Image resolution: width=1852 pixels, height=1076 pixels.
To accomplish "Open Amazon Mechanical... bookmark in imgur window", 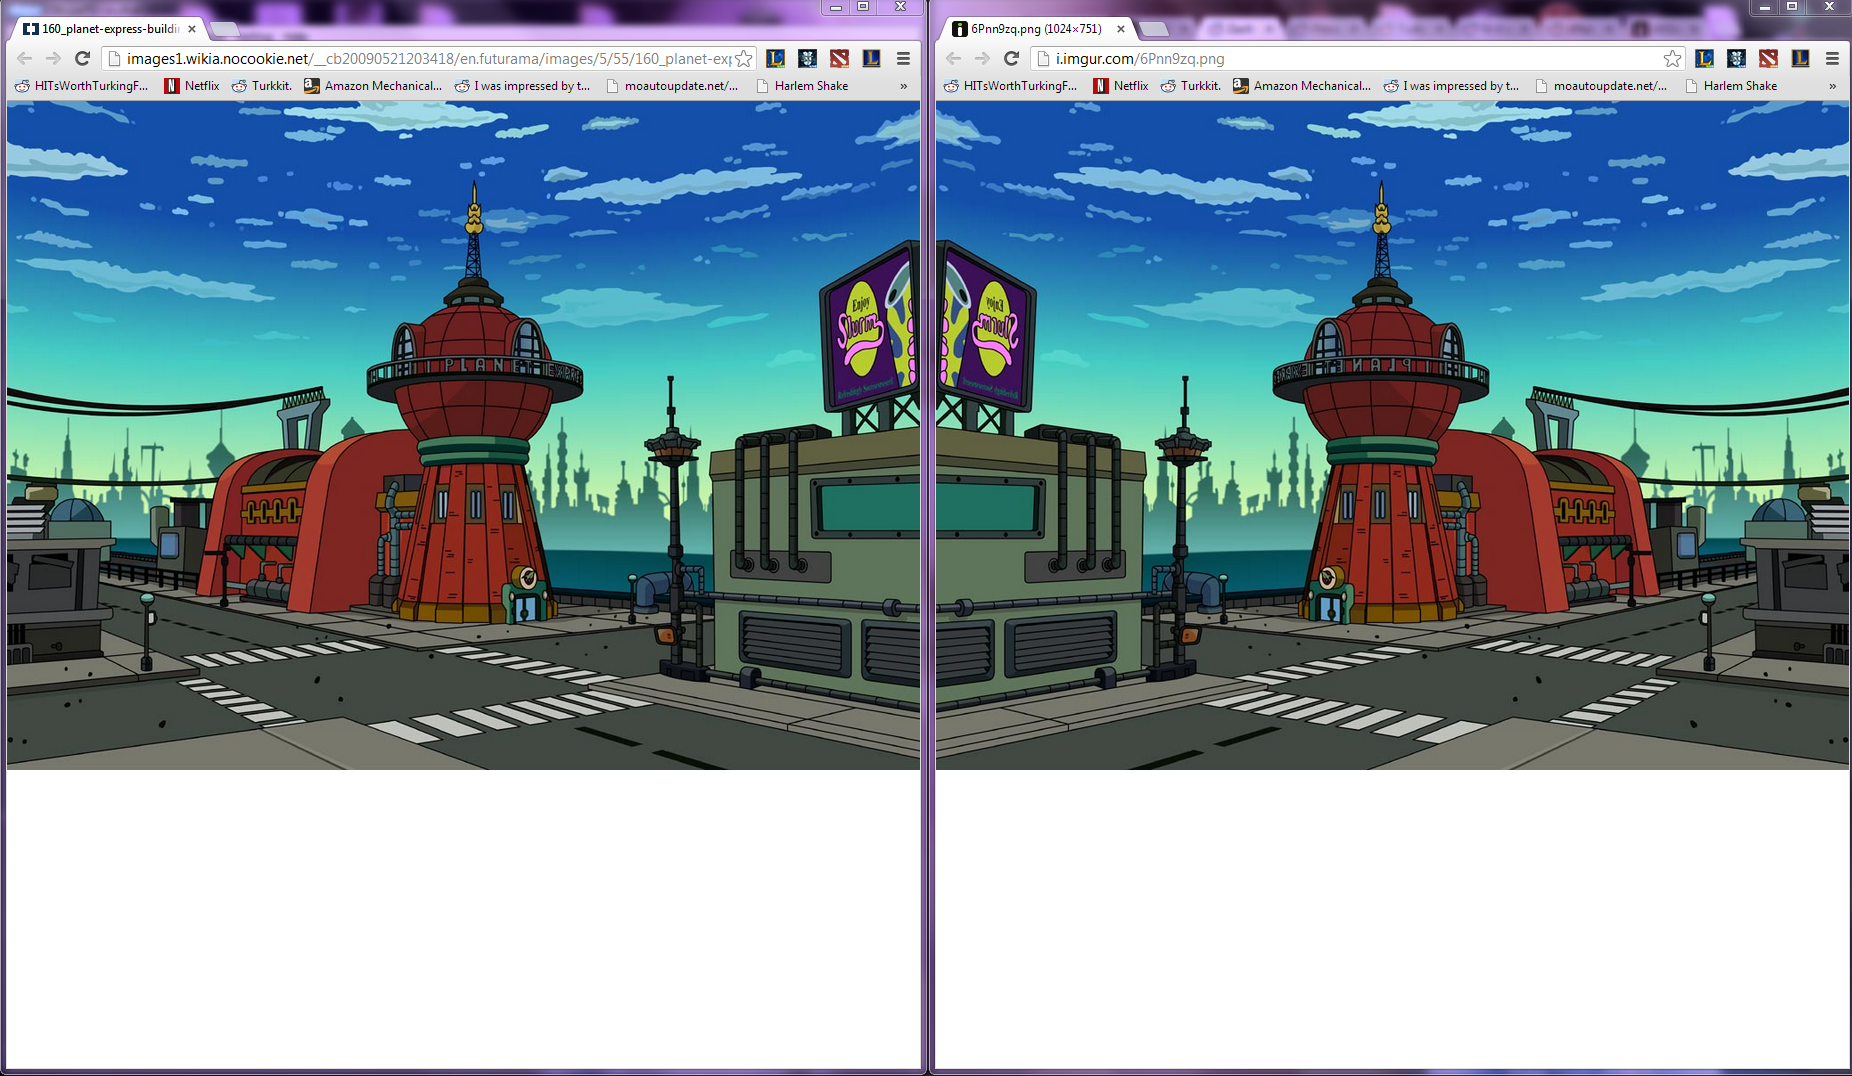I will (1302, 86).
